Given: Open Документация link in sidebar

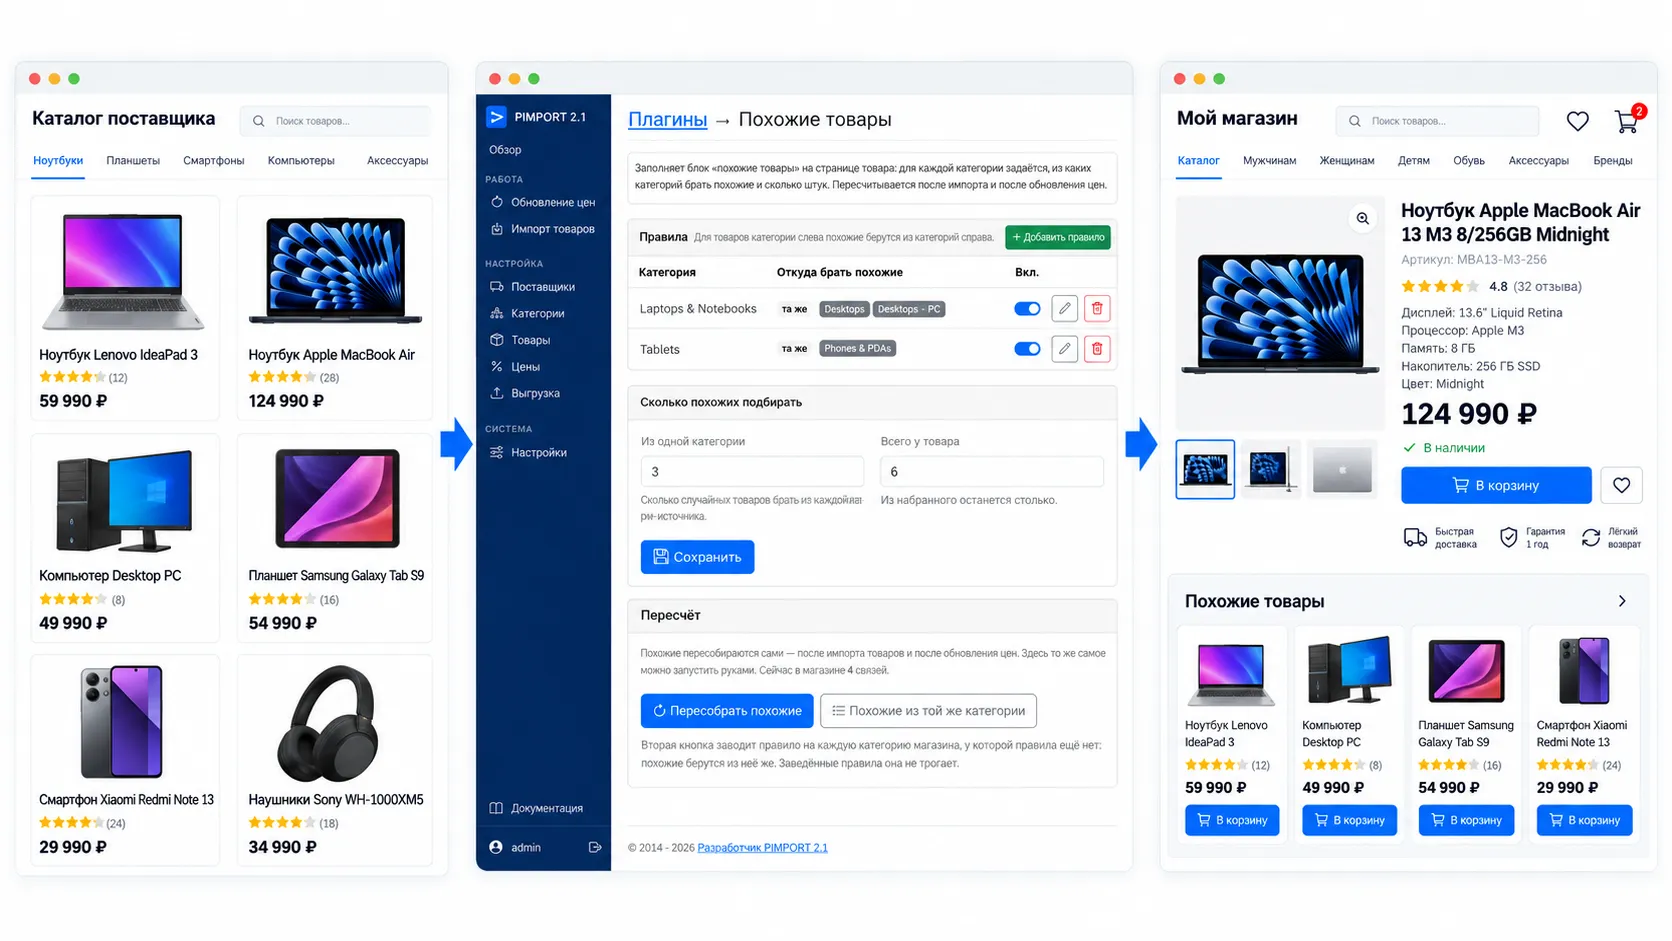Looking at the screenshot, I should (x=537, y=808).
